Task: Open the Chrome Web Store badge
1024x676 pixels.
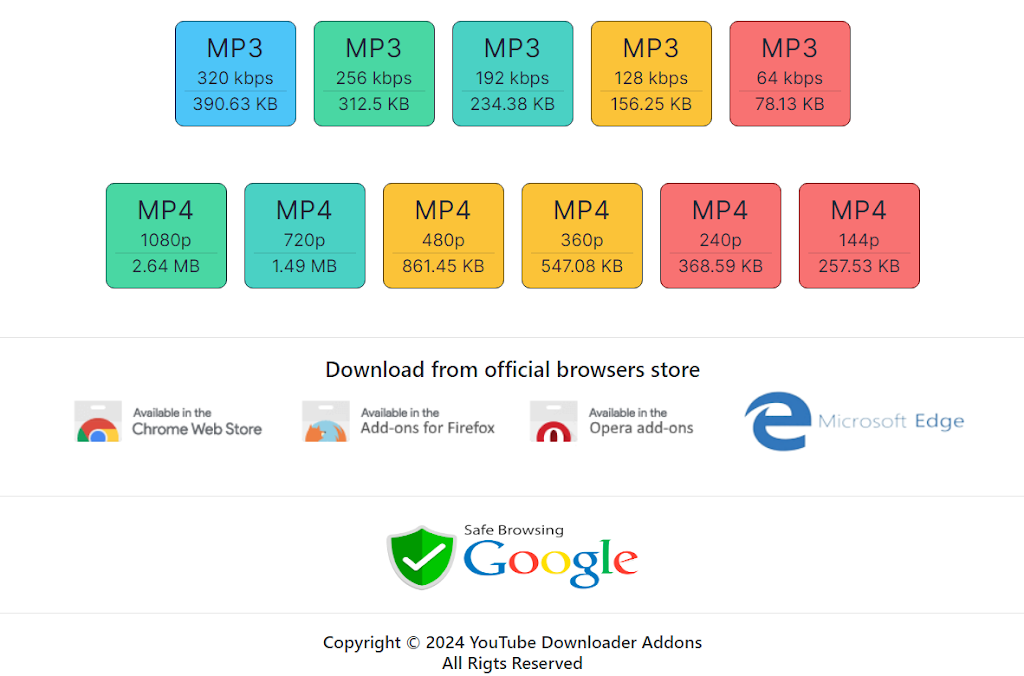Action: tap(168, 421)
